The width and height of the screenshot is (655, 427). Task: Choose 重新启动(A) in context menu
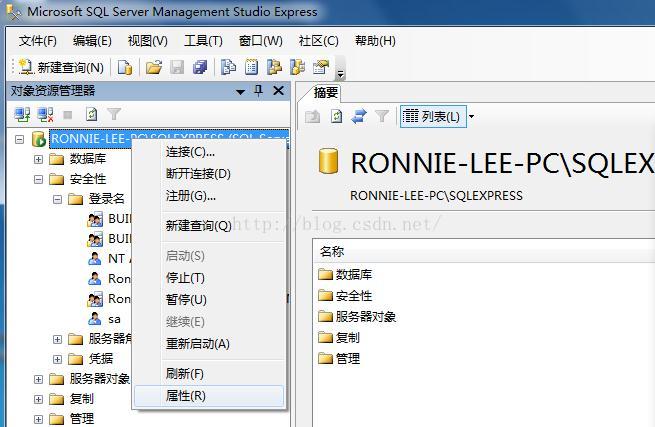point(209,343)
